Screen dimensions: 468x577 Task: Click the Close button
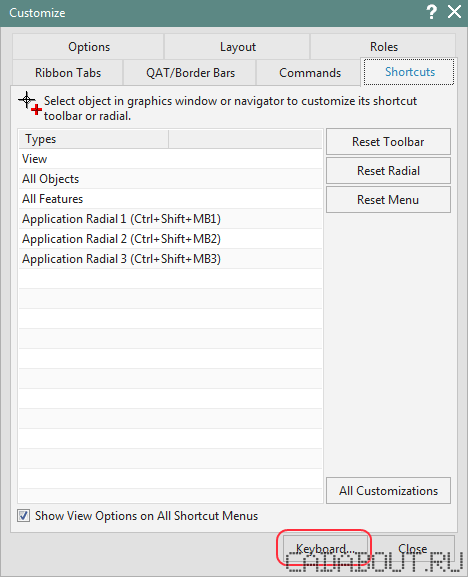pyautogui.click(x=412, y=549)
